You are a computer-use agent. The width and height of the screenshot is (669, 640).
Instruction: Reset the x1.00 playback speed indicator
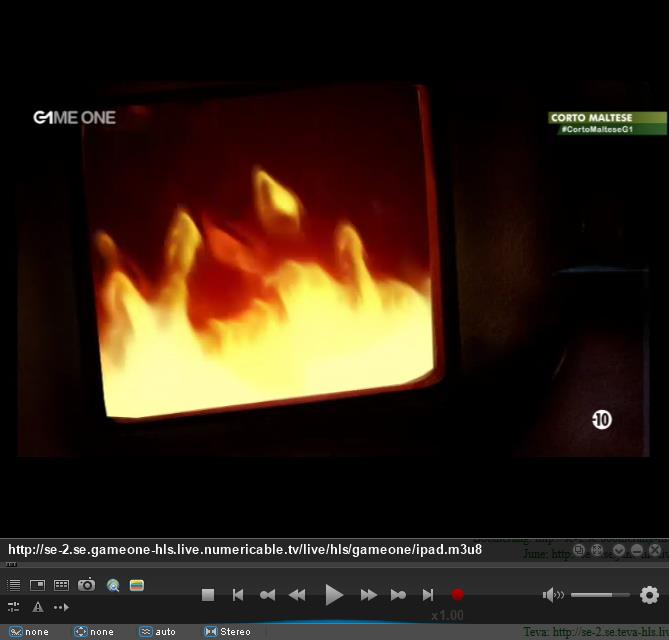[447, 615]
